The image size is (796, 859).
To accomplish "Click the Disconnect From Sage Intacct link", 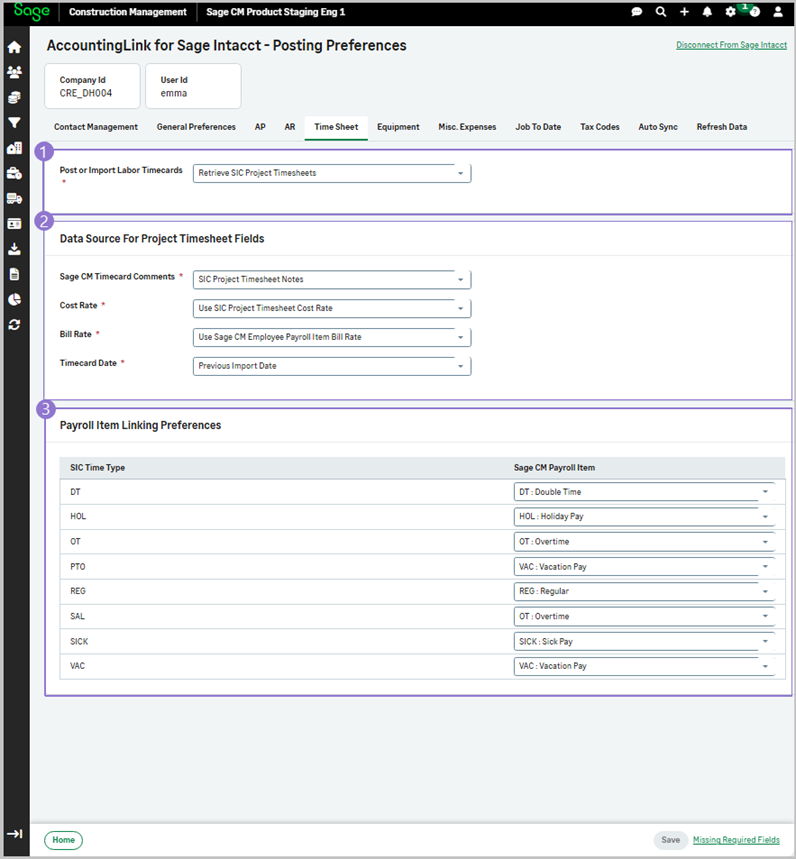I will 731,46.
